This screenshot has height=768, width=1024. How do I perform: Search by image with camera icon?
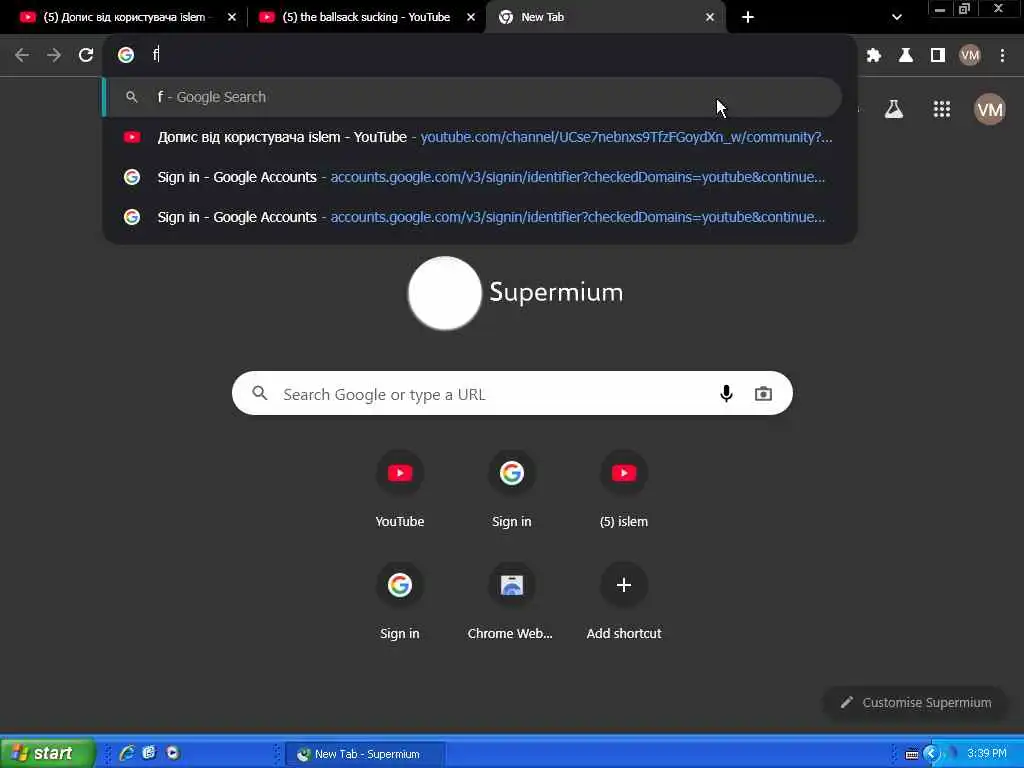point(763,393)
